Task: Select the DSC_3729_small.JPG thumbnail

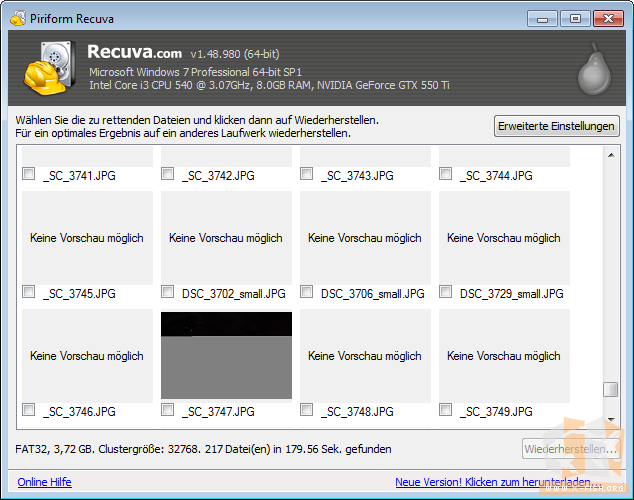Action: point(505,238)
